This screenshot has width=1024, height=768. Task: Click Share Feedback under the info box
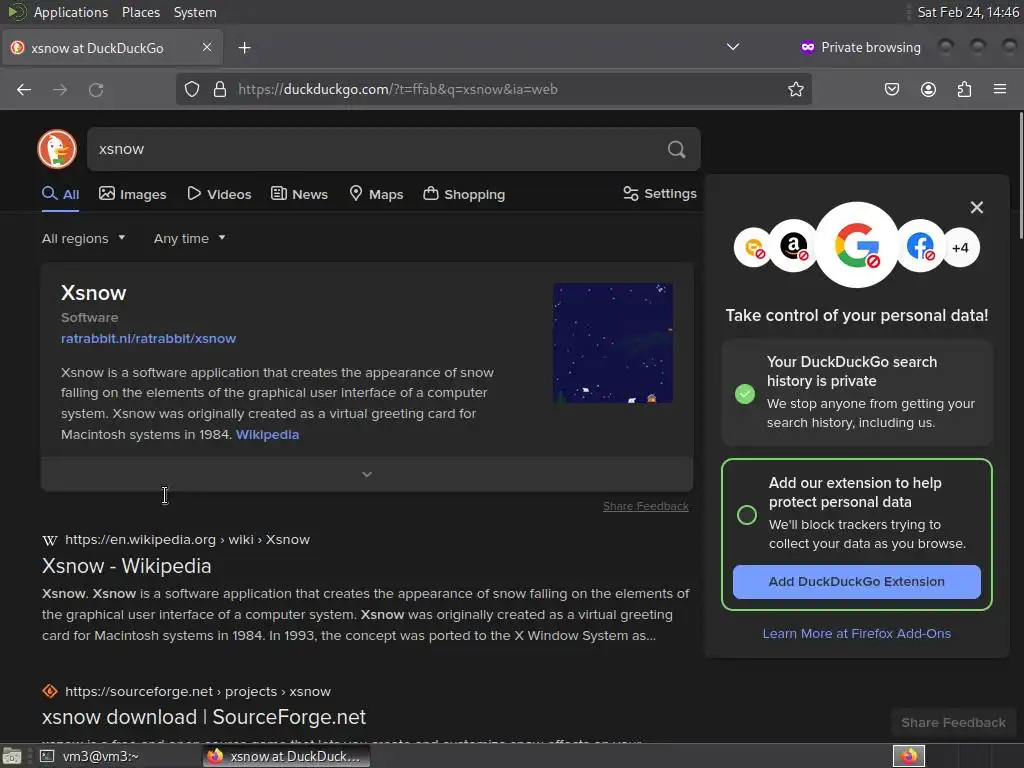tap(645, 506)
